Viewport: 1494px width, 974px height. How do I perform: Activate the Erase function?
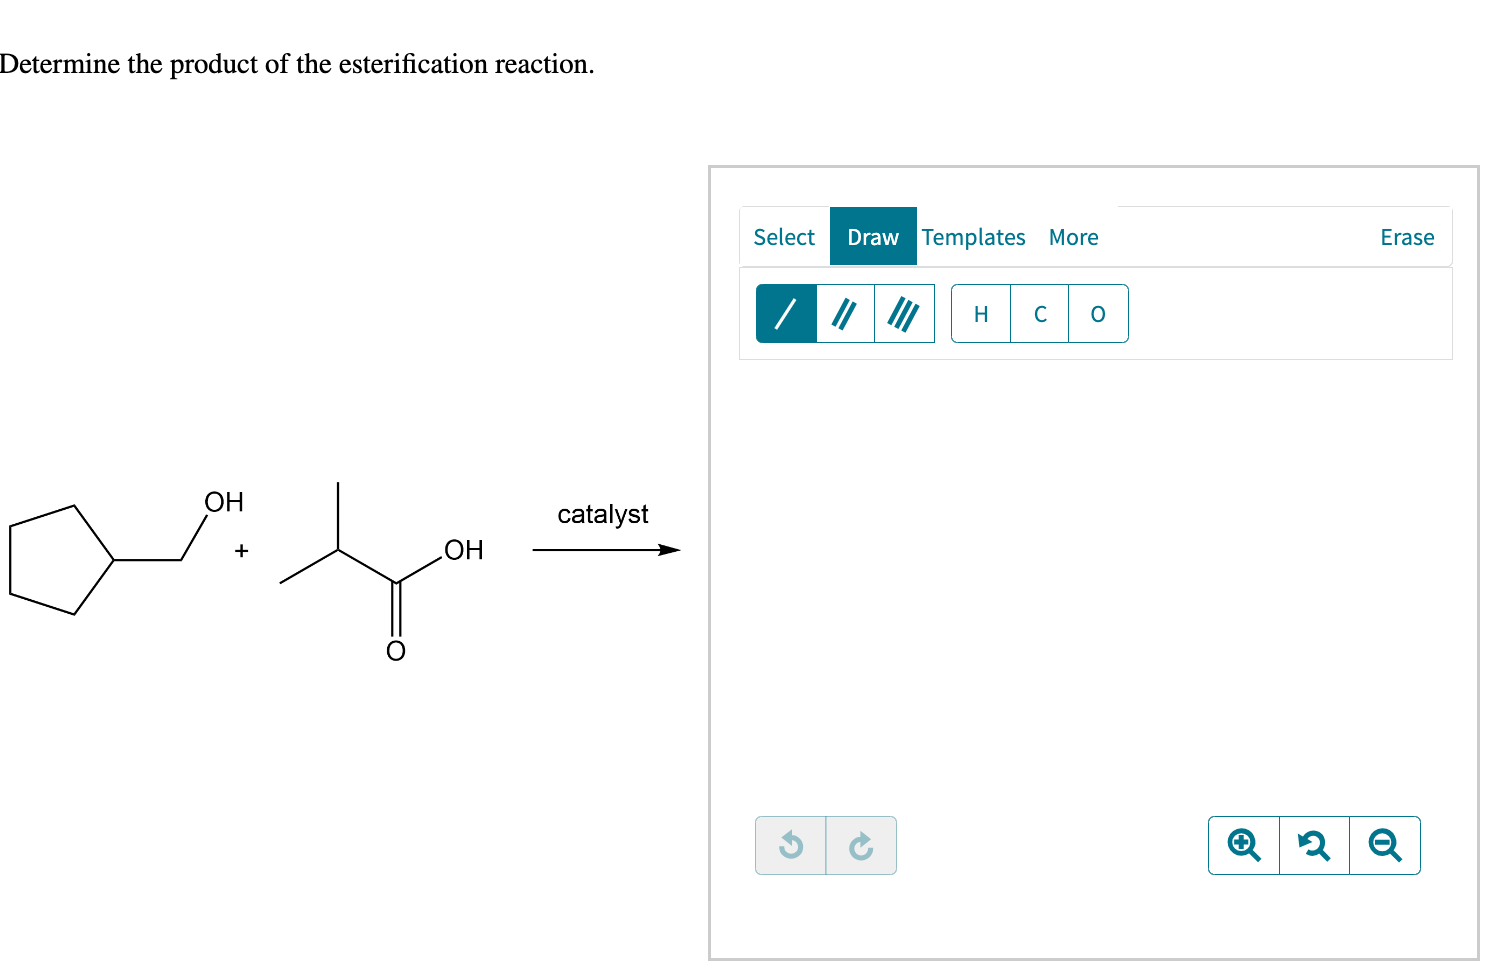pyautogui.click(x=1407, y=237)
